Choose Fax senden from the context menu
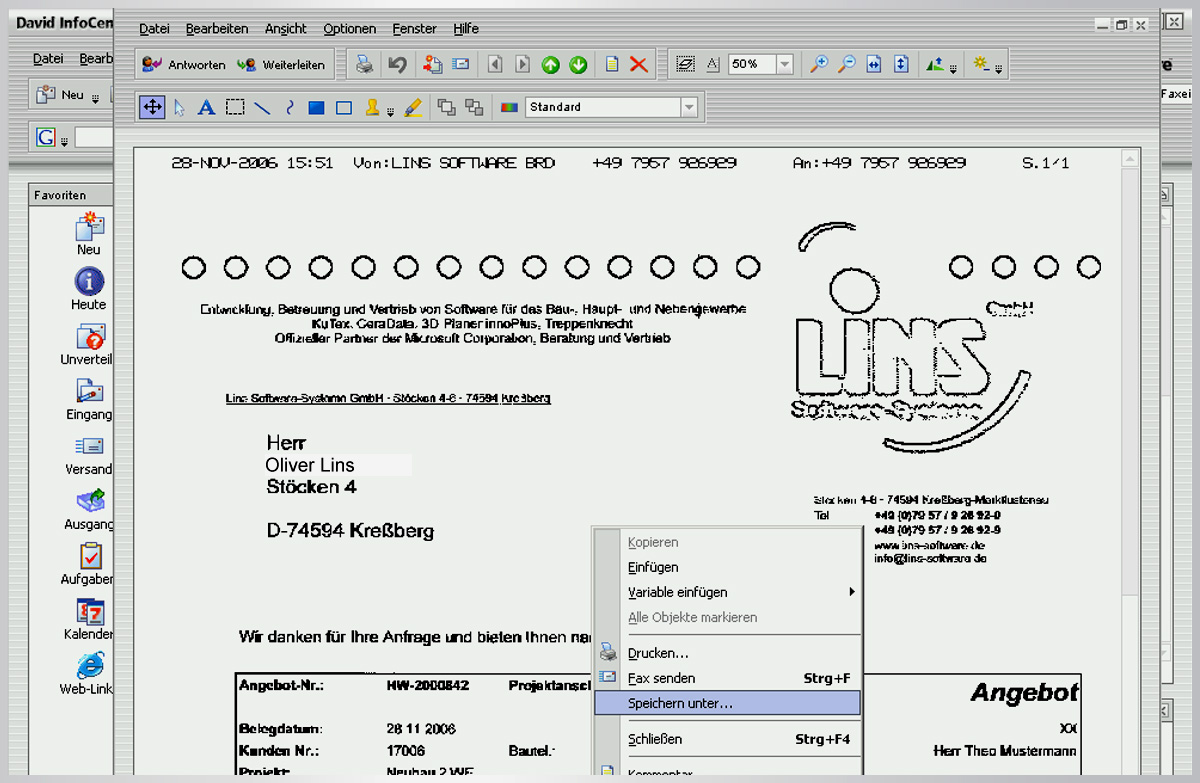 pos(727,678)
